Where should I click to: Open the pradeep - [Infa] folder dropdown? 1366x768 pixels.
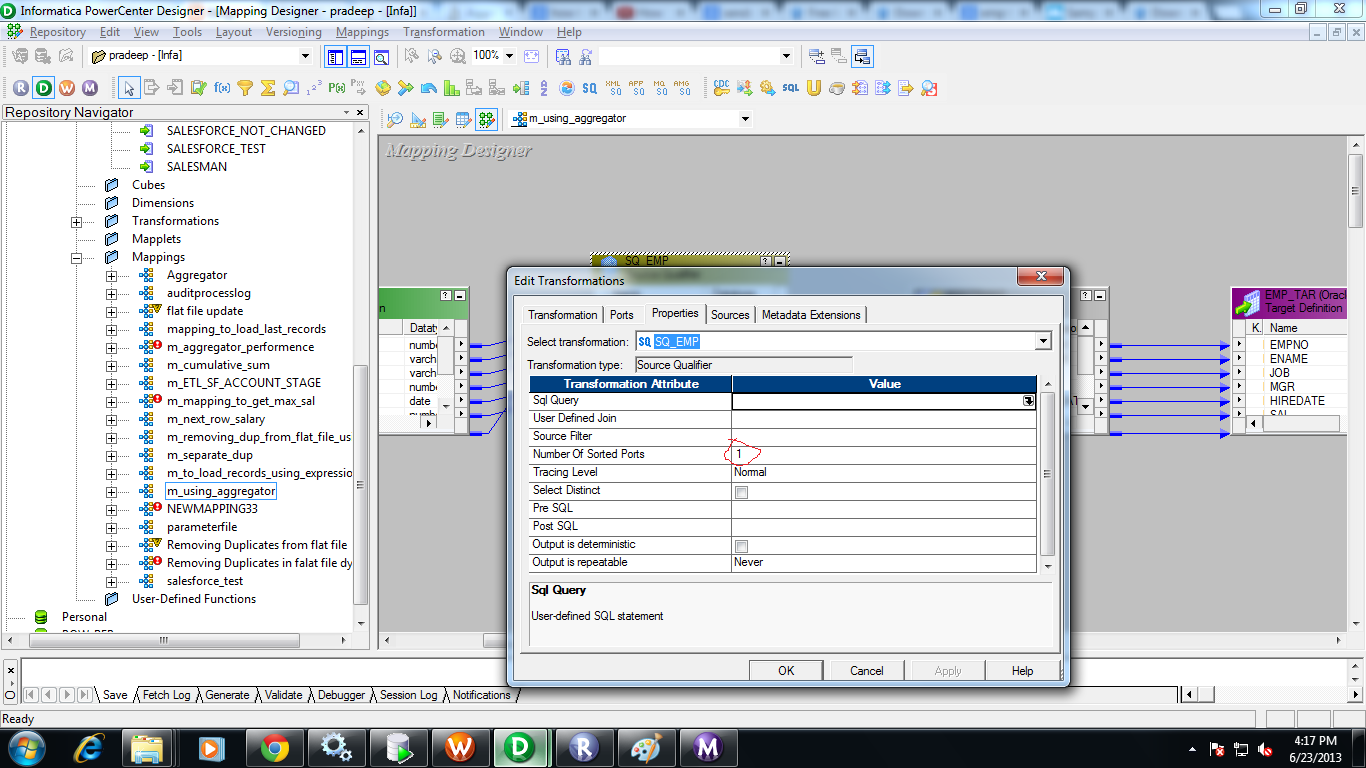[x=306, y=56]
